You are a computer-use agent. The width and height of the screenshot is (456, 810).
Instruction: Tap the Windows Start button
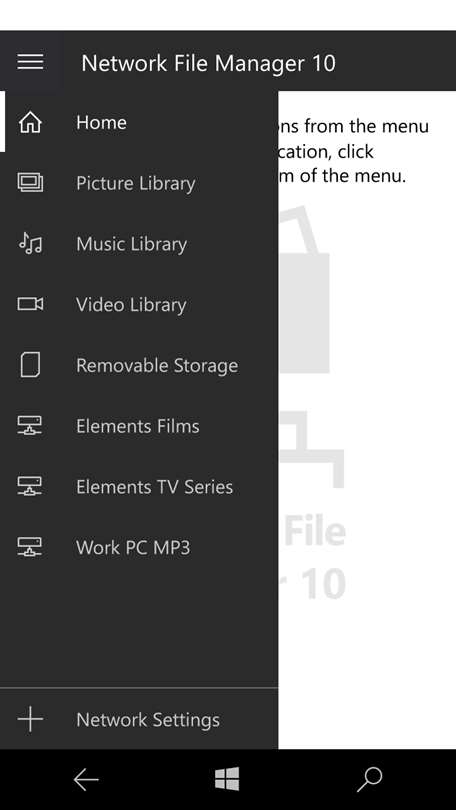click(227, 779)
